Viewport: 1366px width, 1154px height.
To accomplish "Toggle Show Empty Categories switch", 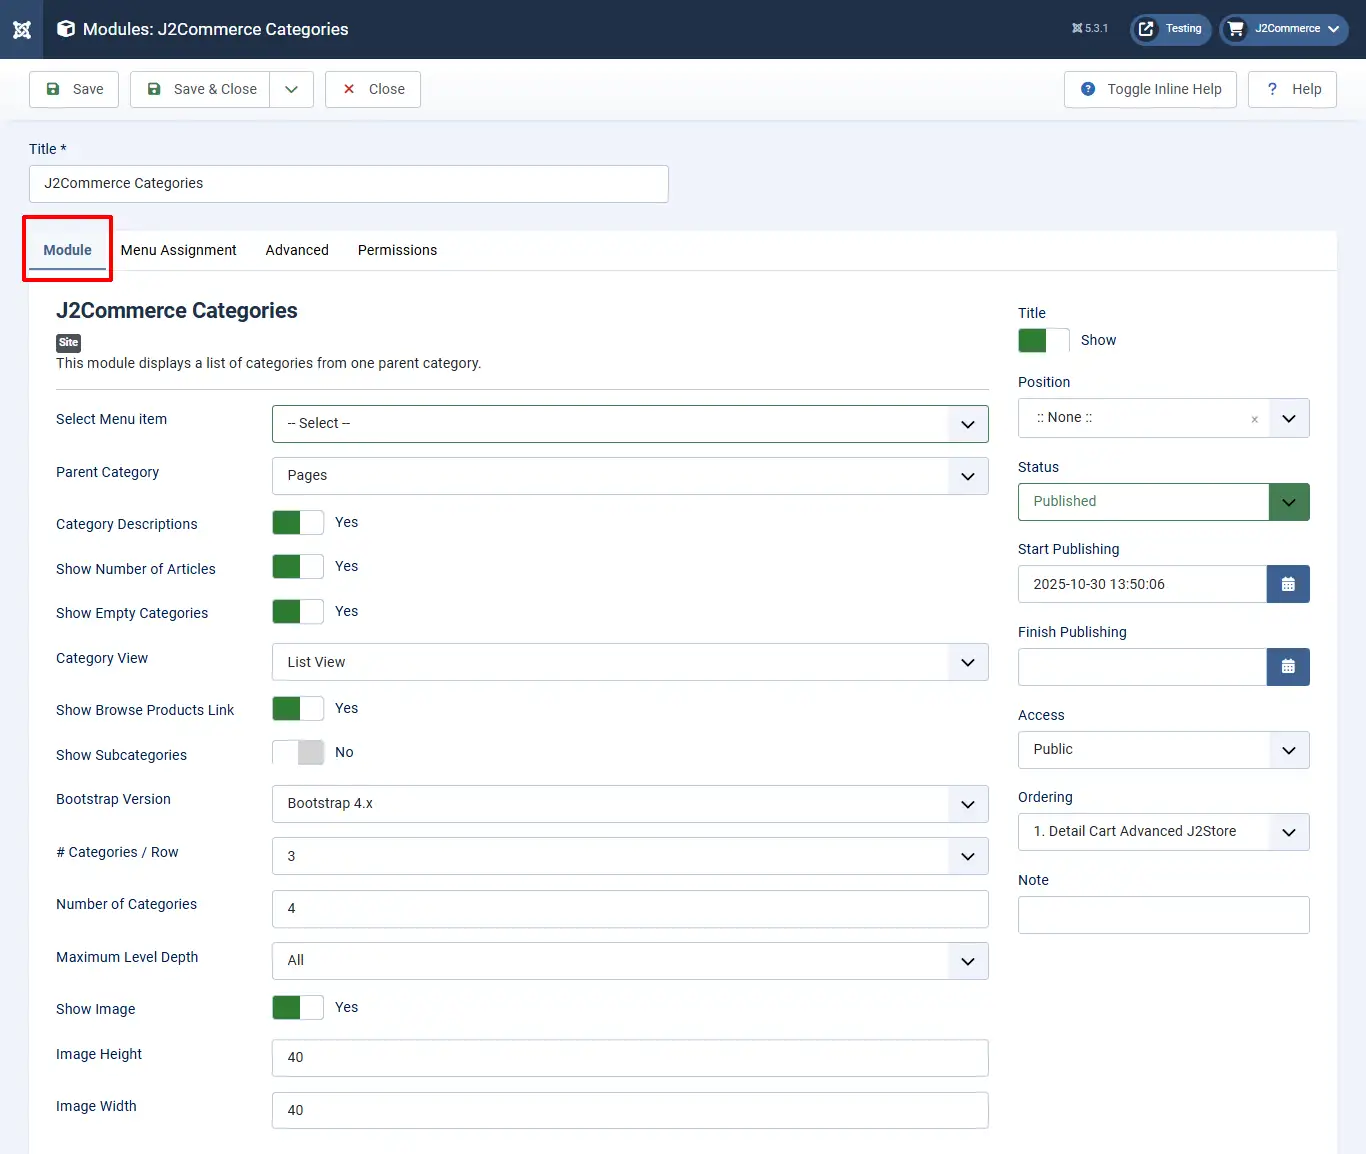I will (x=298, y=612).
